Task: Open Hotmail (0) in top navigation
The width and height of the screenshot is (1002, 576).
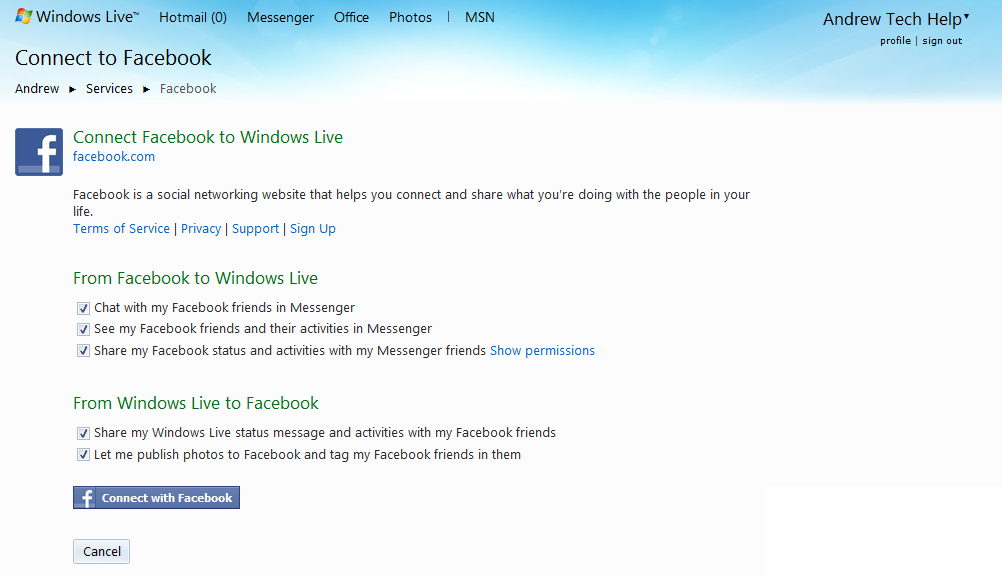Action: point(193,17)
